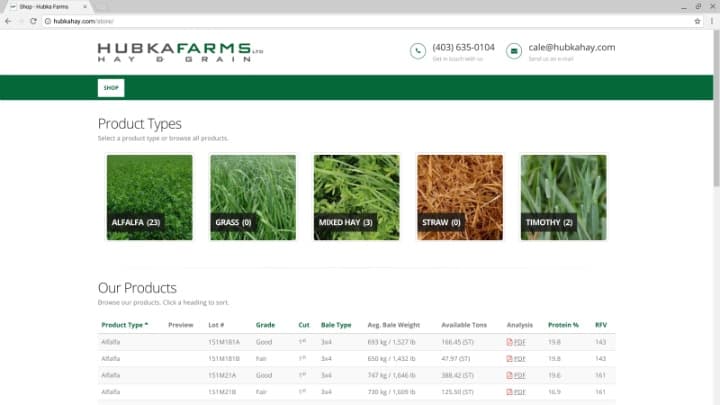
Task: Reload the page with the browser refresh icon
Action: tap(33, 20)
